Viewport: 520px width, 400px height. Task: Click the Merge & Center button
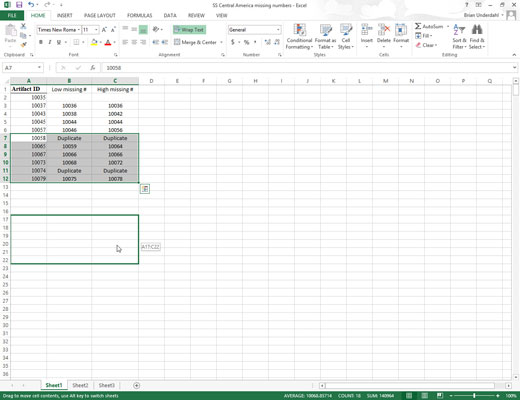point(195,42)
